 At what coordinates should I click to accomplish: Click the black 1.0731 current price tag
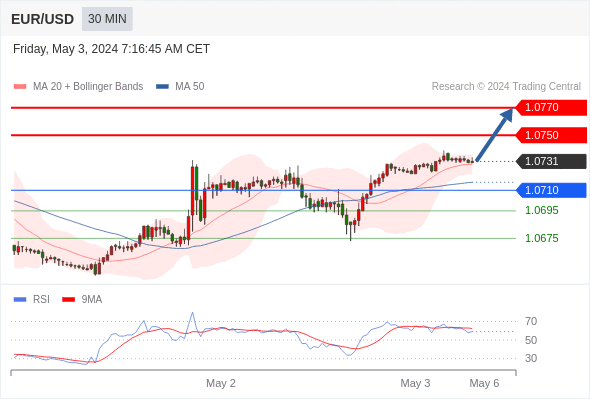551,161
